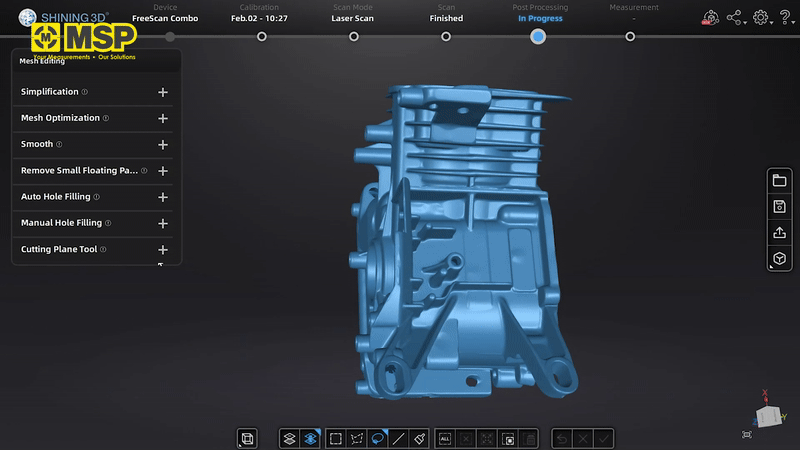Expand the Cutting Plane Tool section
Screen dimensions: 800x450
[x=163, y=249]
